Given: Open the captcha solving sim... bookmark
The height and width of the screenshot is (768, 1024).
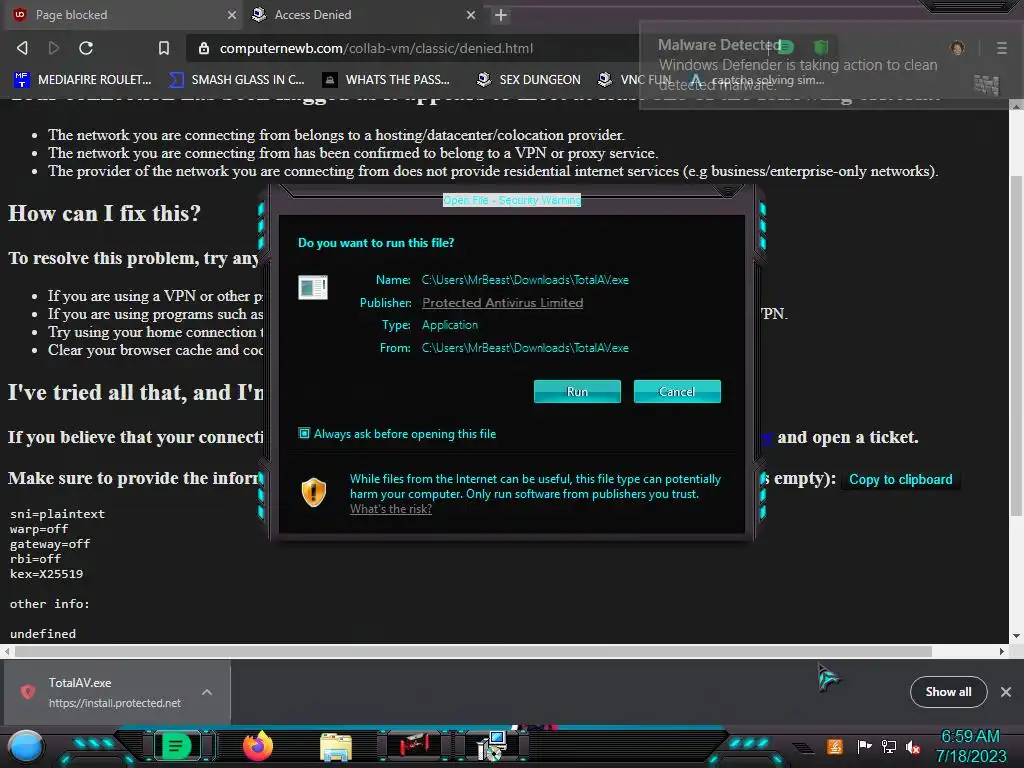Looking at the screenshot, I should point(758,80).
